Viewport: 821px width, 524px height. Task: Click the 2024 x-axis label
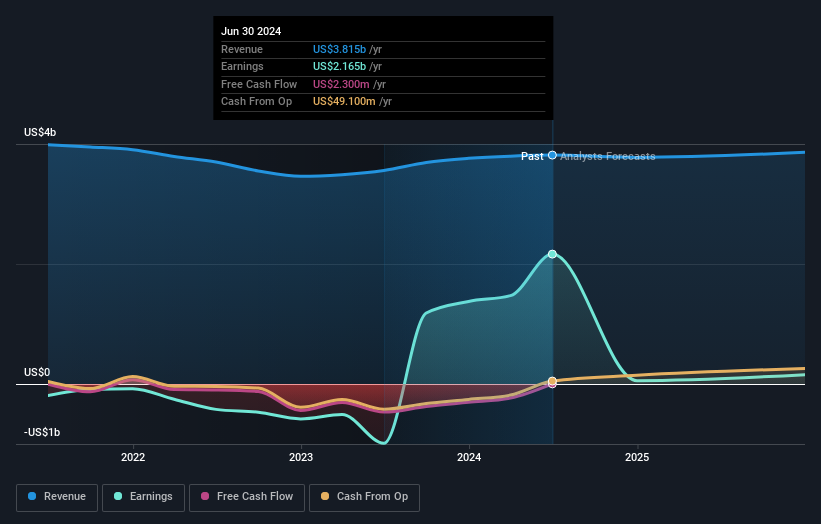[469, 457]
